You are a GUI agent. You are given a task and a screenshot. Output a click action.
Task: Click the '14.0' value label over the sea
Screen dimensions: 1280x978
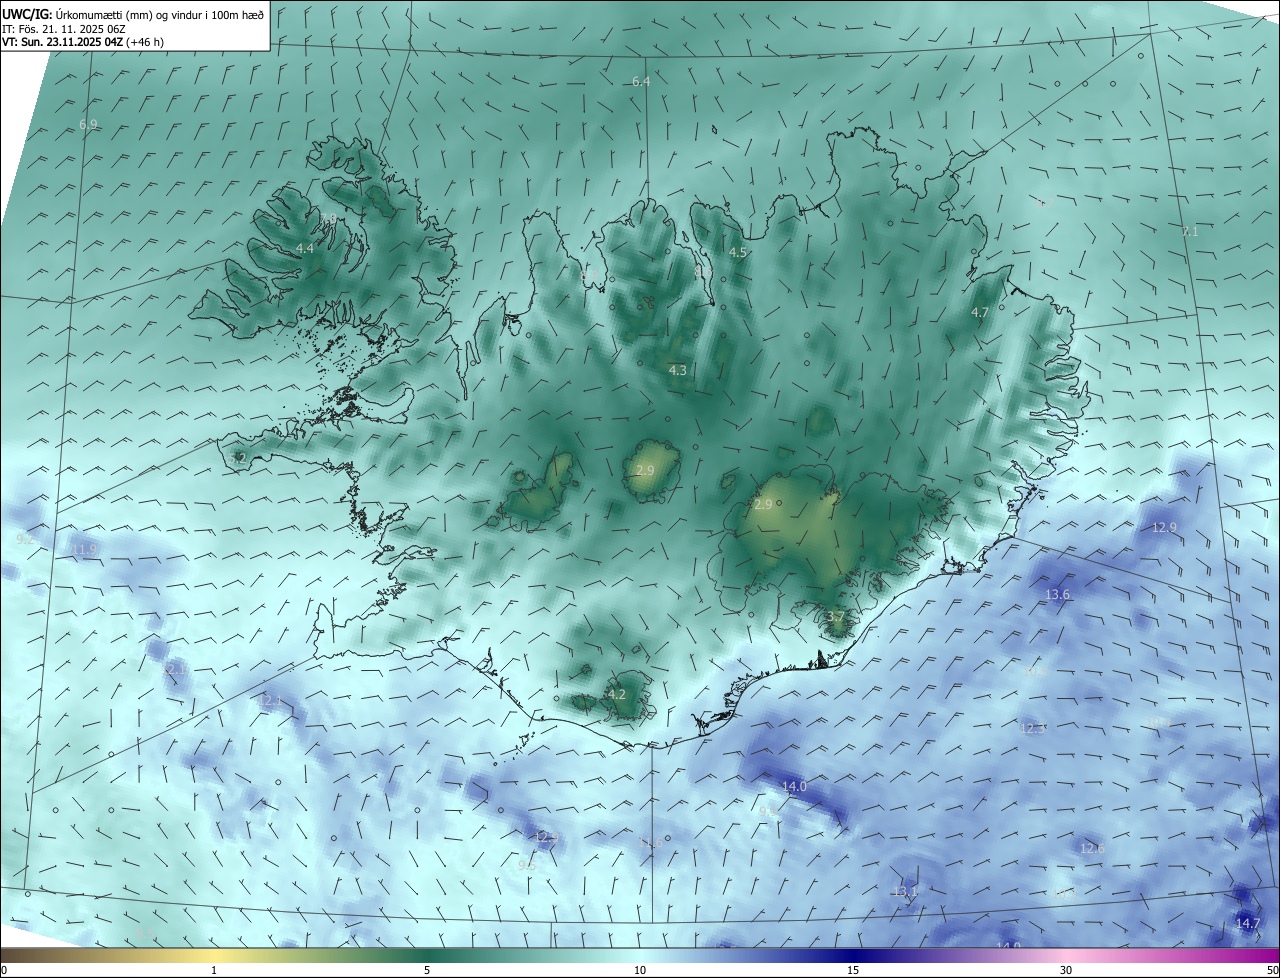[x=794, y=787]
